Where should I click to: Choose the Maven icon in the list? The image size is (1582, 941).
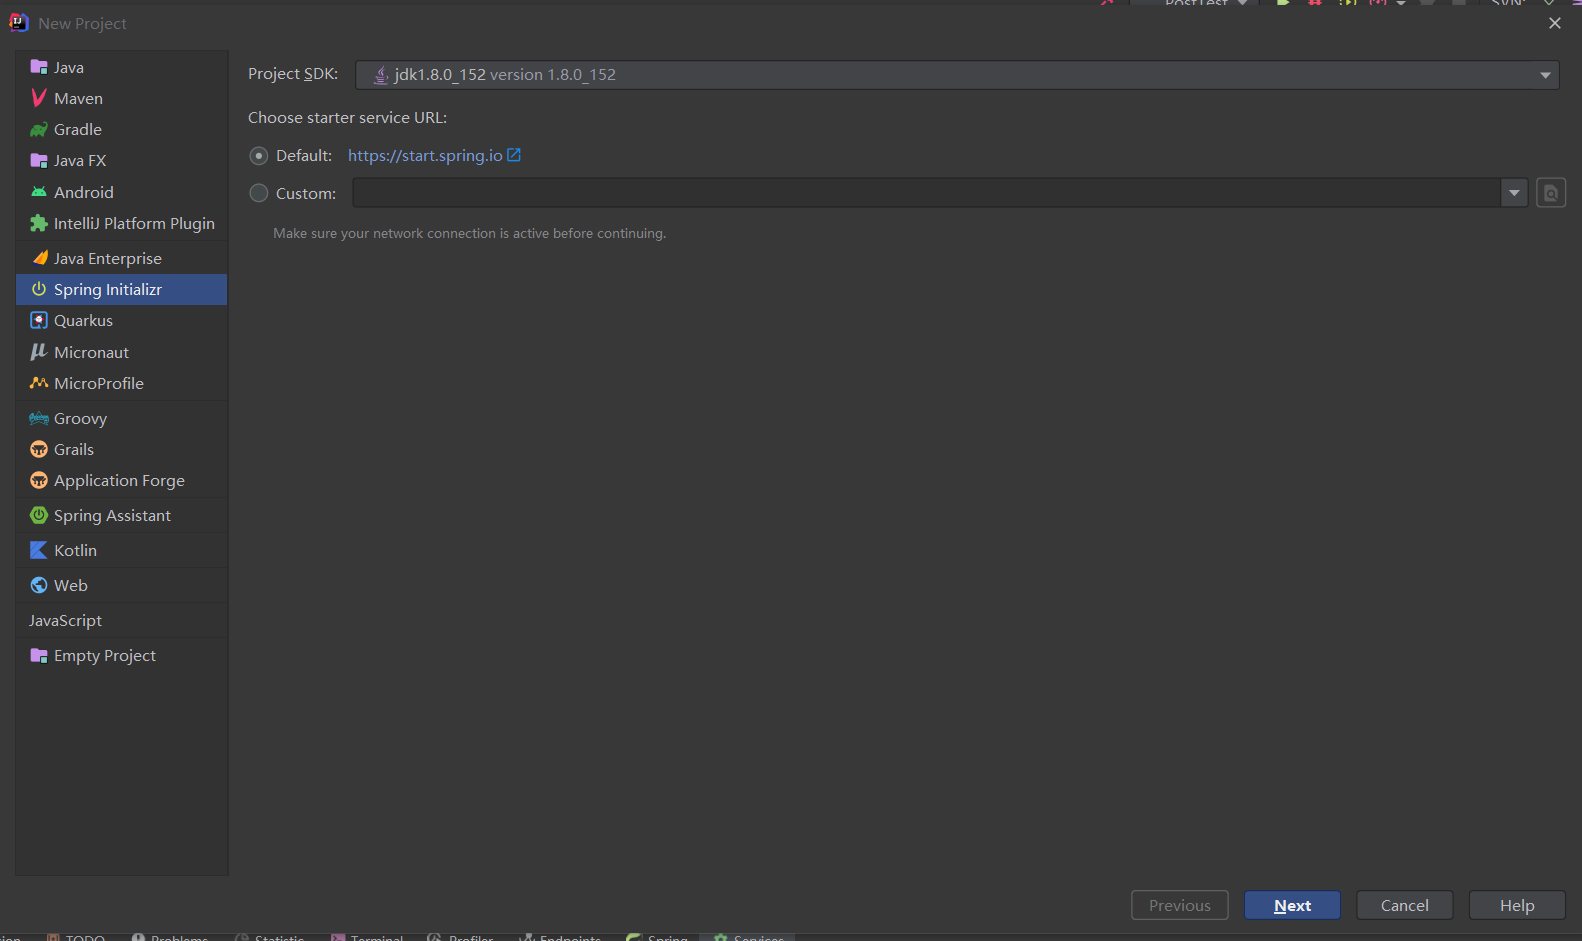tap(39, 98)
